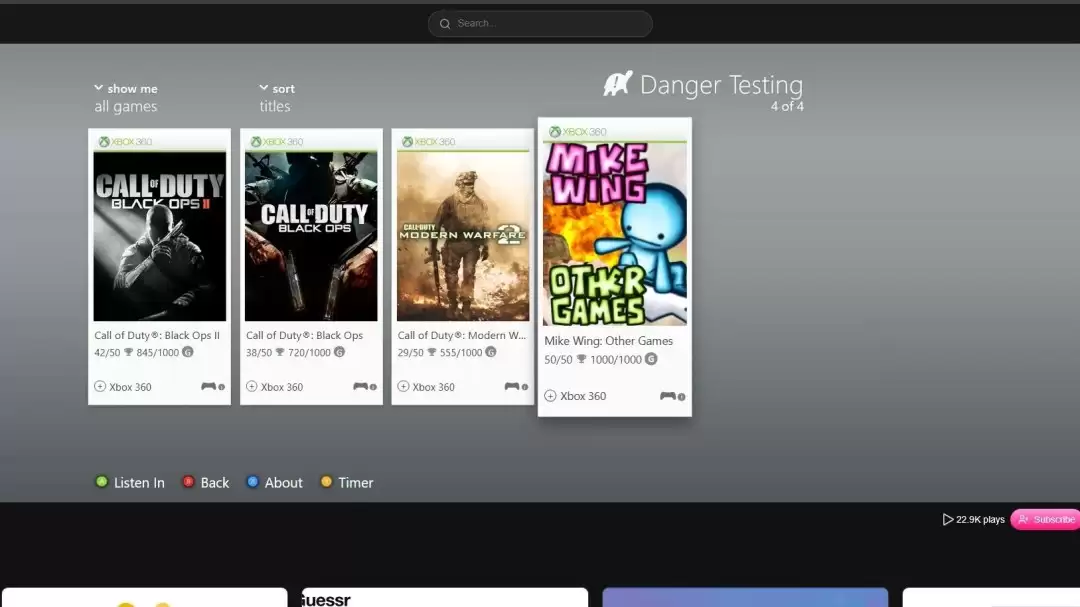Open the Mike Wing: Other Games title
The image size is (1080, 607).
[608, 340]
